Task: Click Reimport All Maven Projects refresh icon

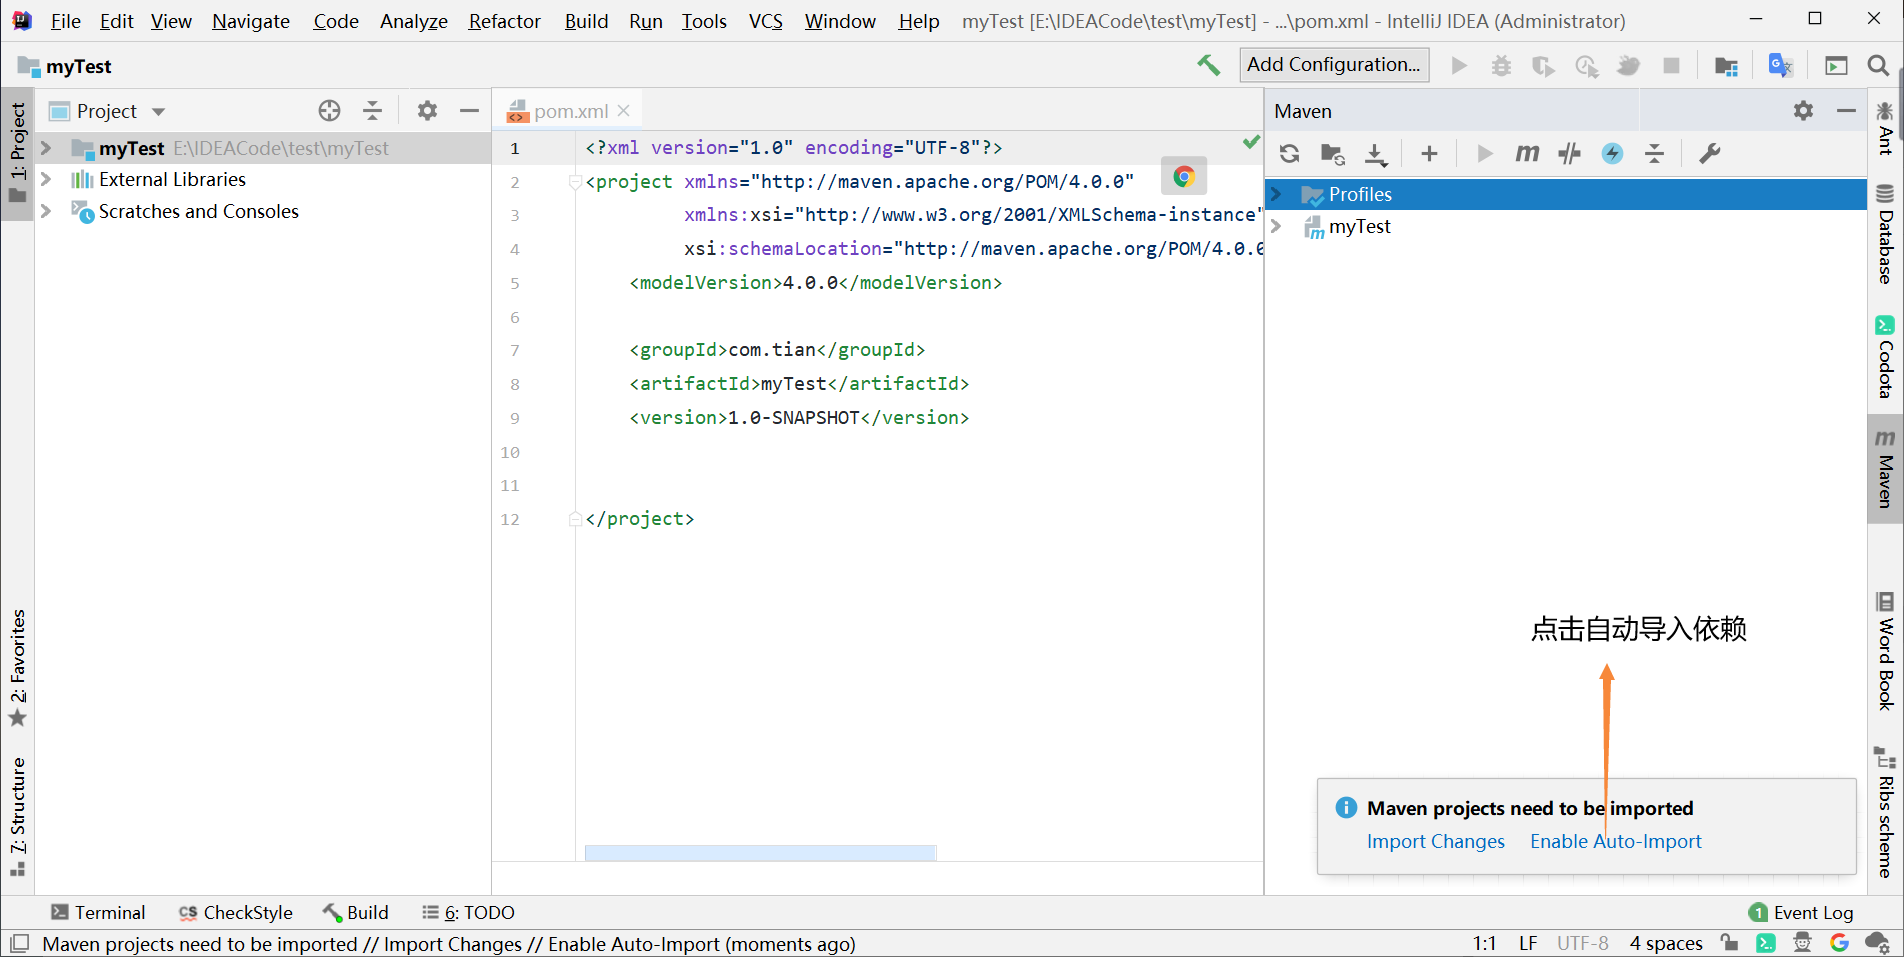Action: [1289, 154]
